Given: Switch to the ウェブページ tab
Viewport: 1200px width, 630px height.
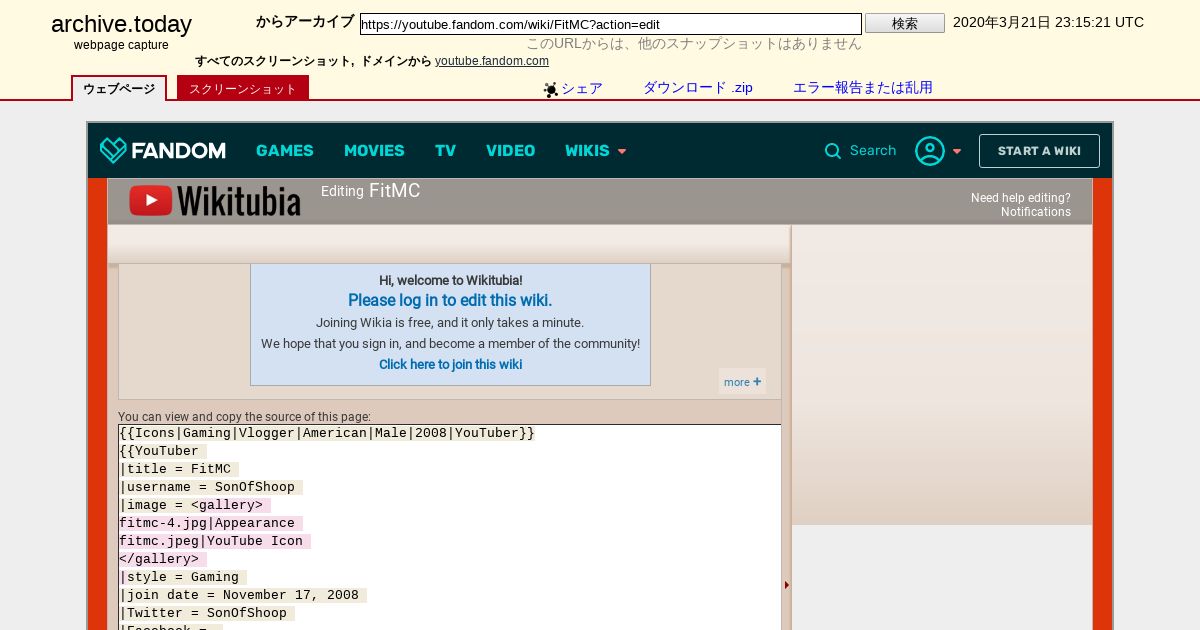Looking at the screenshot, I should click(x=119, y=88).
